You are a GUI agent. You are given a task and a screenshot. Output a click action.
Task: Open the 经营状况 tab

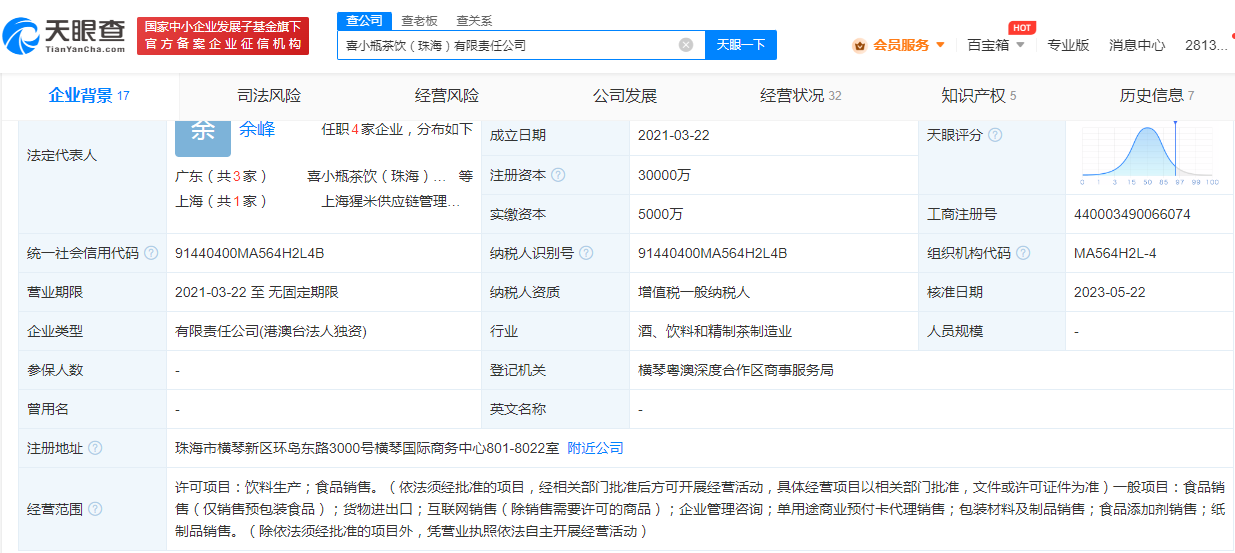[801, 96]
